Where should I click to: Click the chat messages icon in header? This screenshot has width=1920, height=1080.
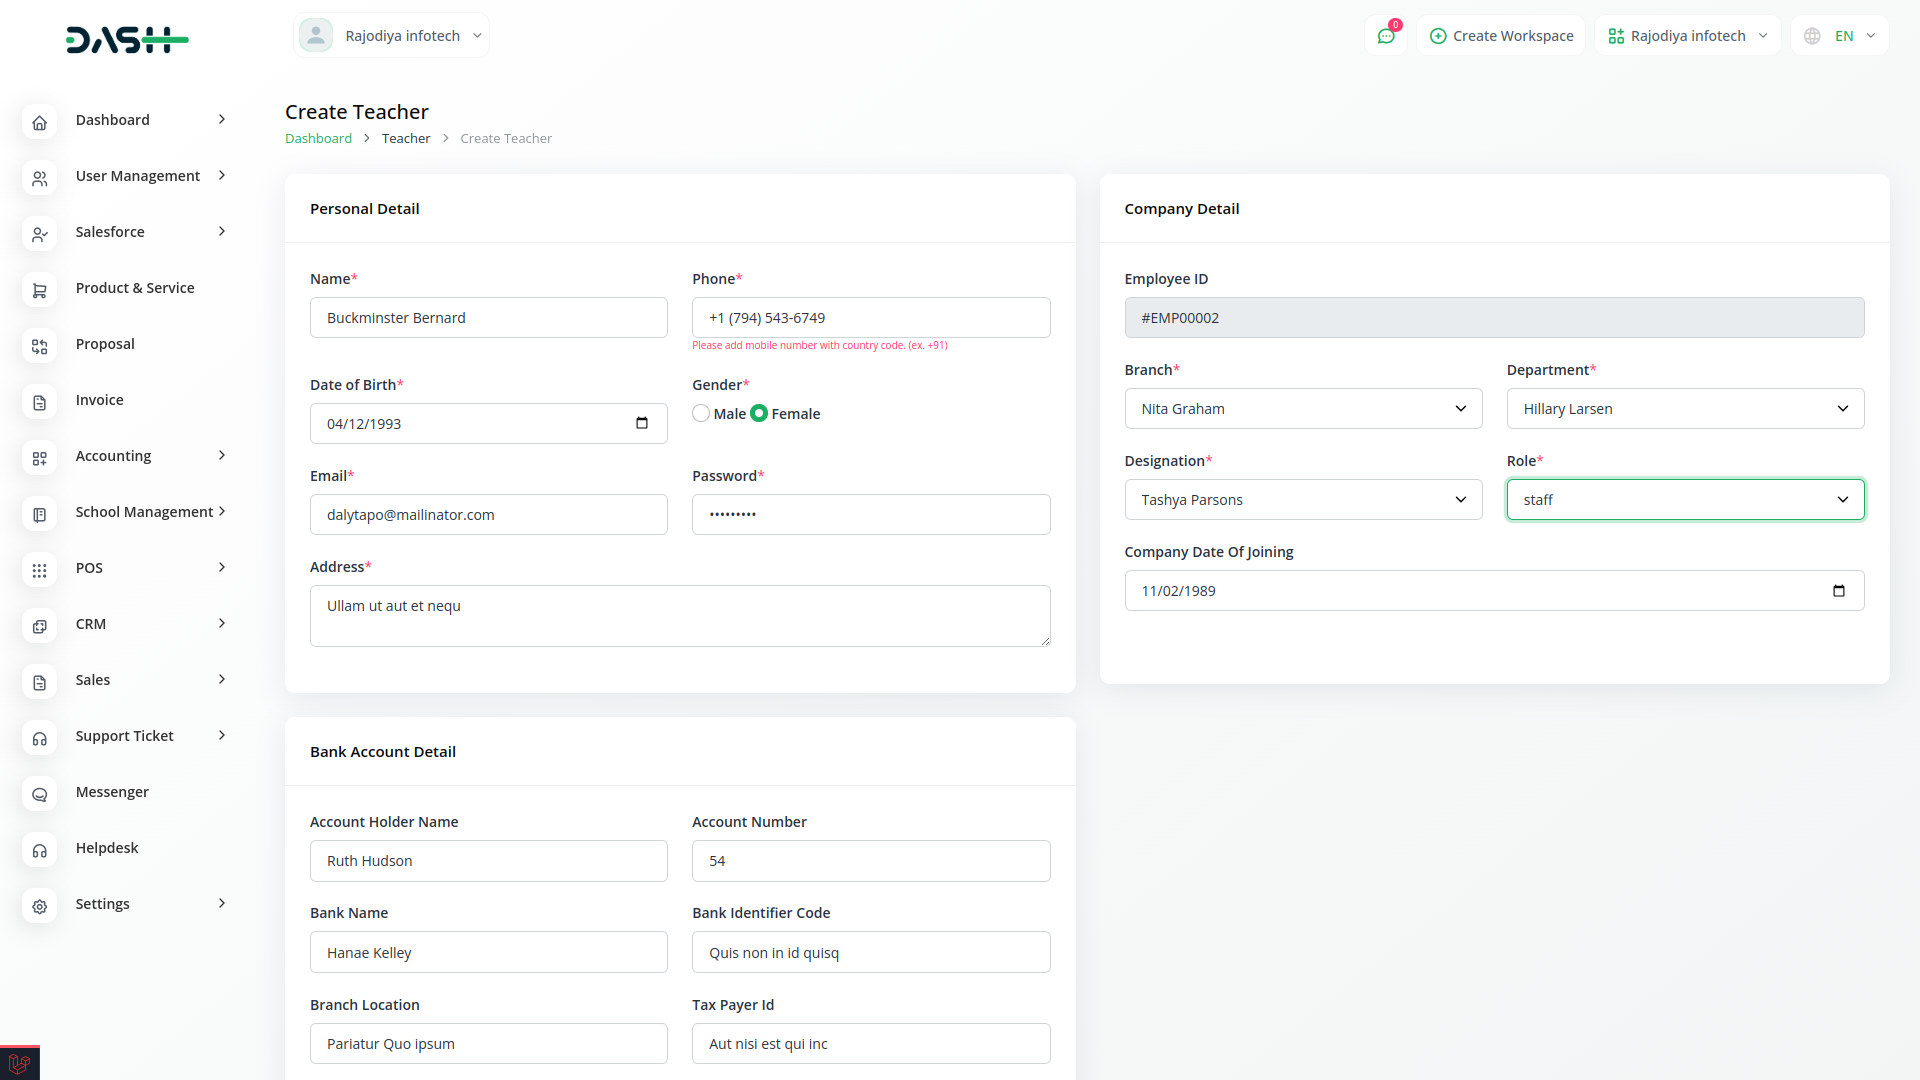pyautogui.click(x=1386, y=36)
